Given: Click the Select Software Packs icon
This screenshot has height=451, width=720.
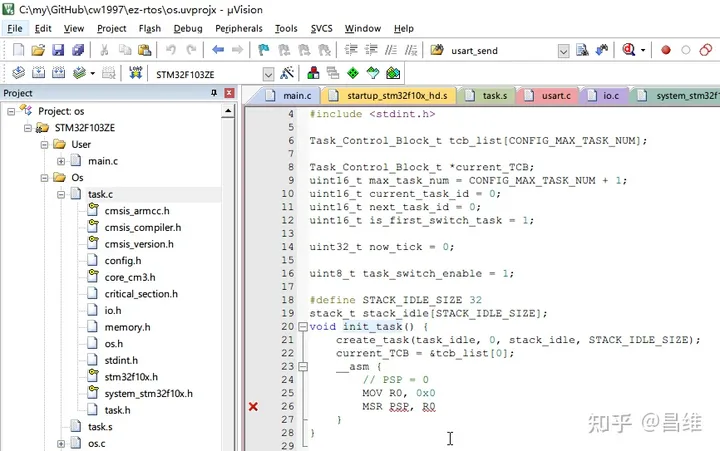Looking at the screenshot, I should tap(373, 73).
